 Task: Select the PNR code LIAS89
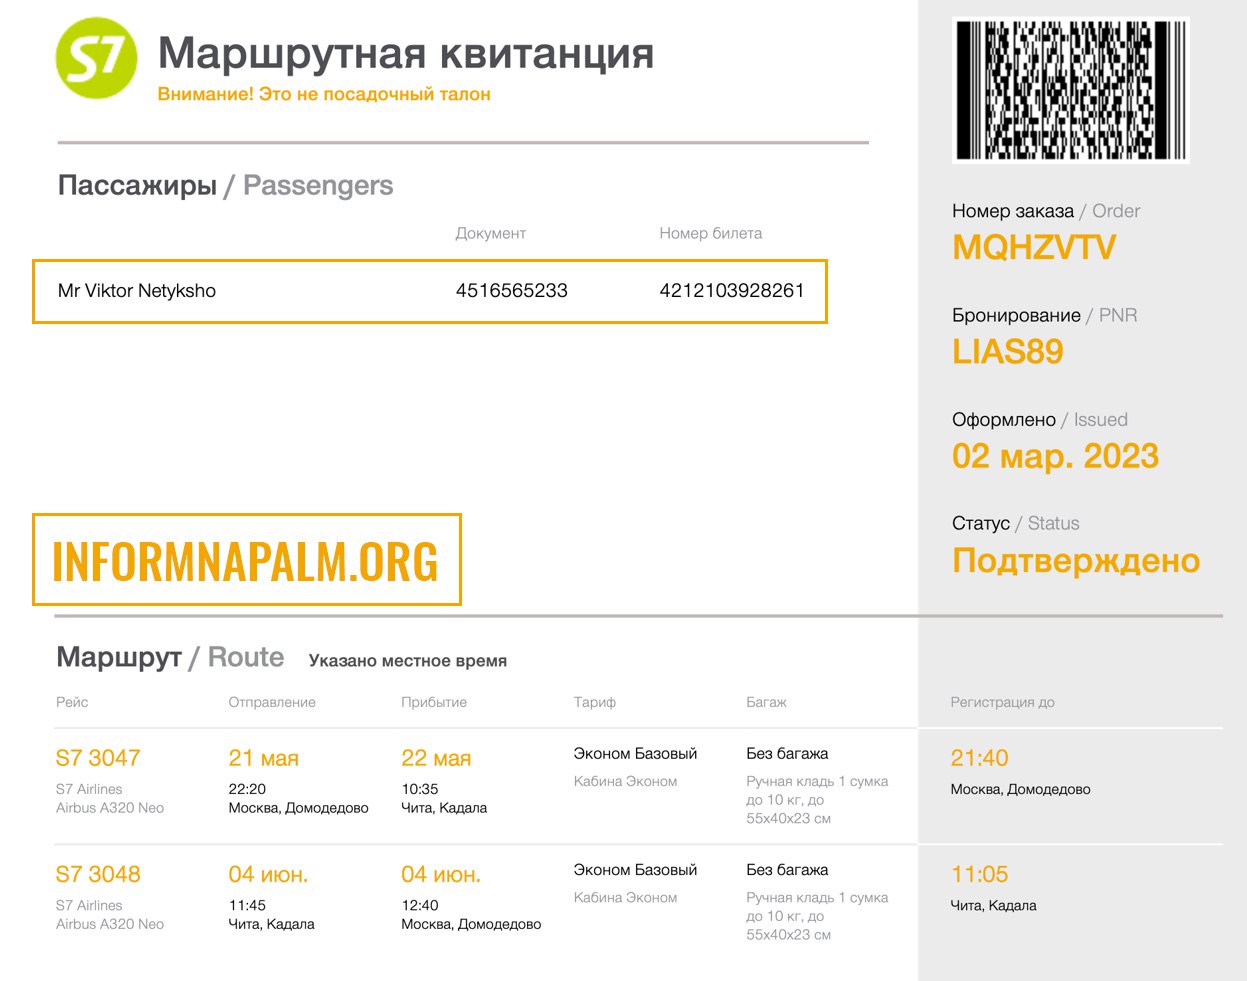pyautogui.click(x=1008, y=351)
